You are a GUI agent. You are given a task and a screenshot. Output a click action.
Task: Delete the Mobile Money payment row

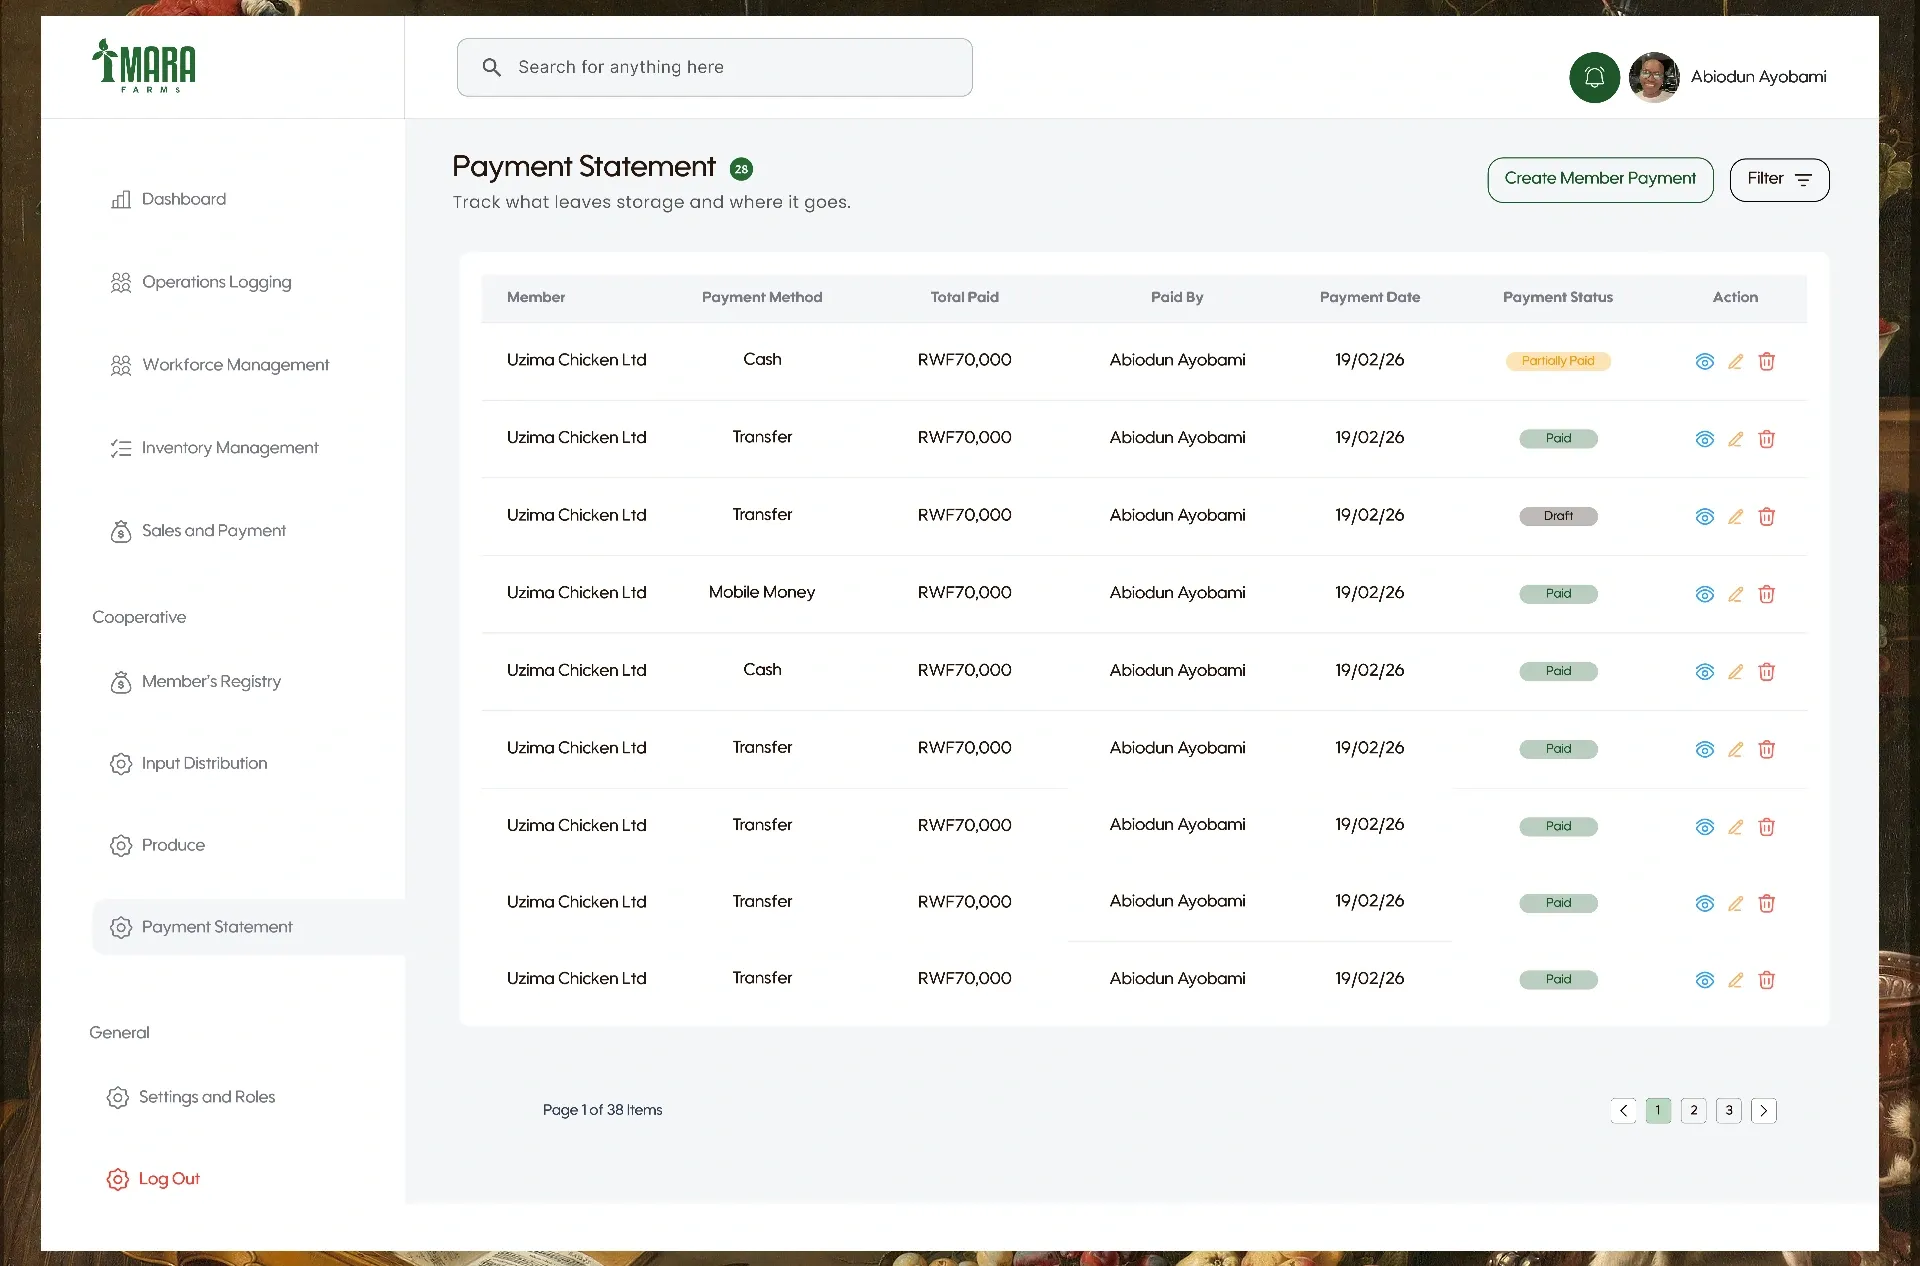point(1766,594)
